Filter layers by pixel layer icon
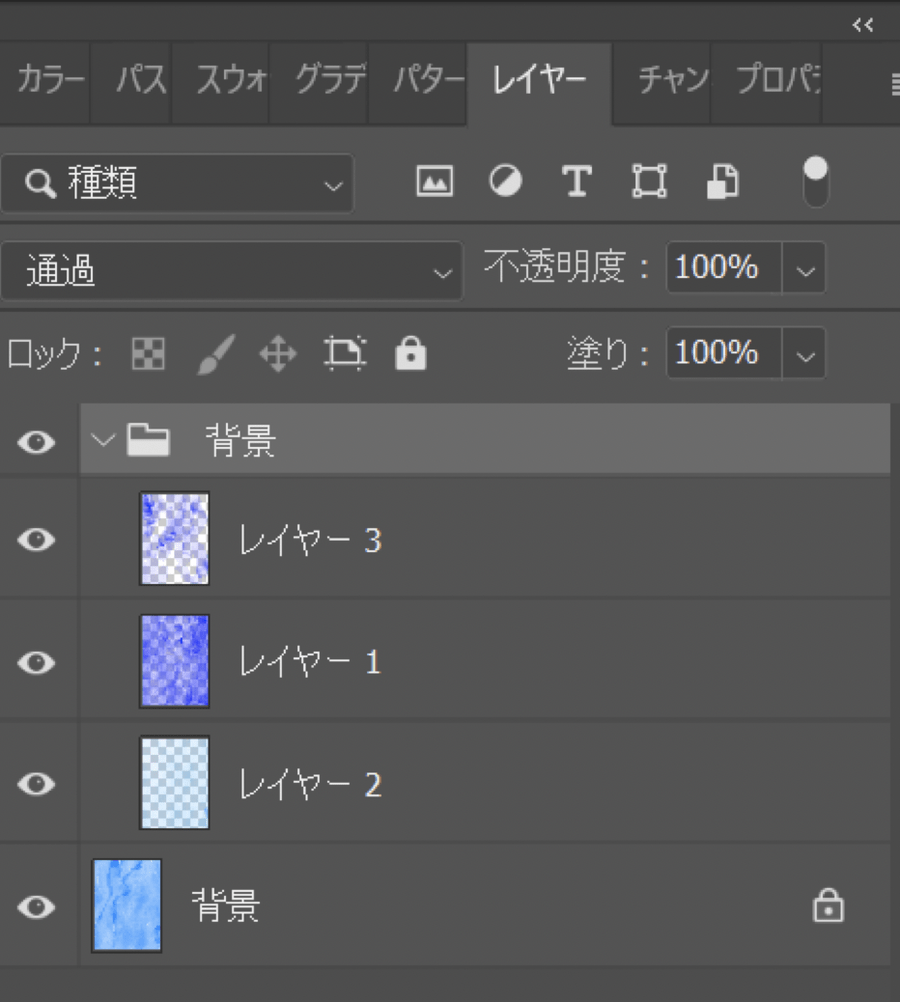 pos(434,181)
